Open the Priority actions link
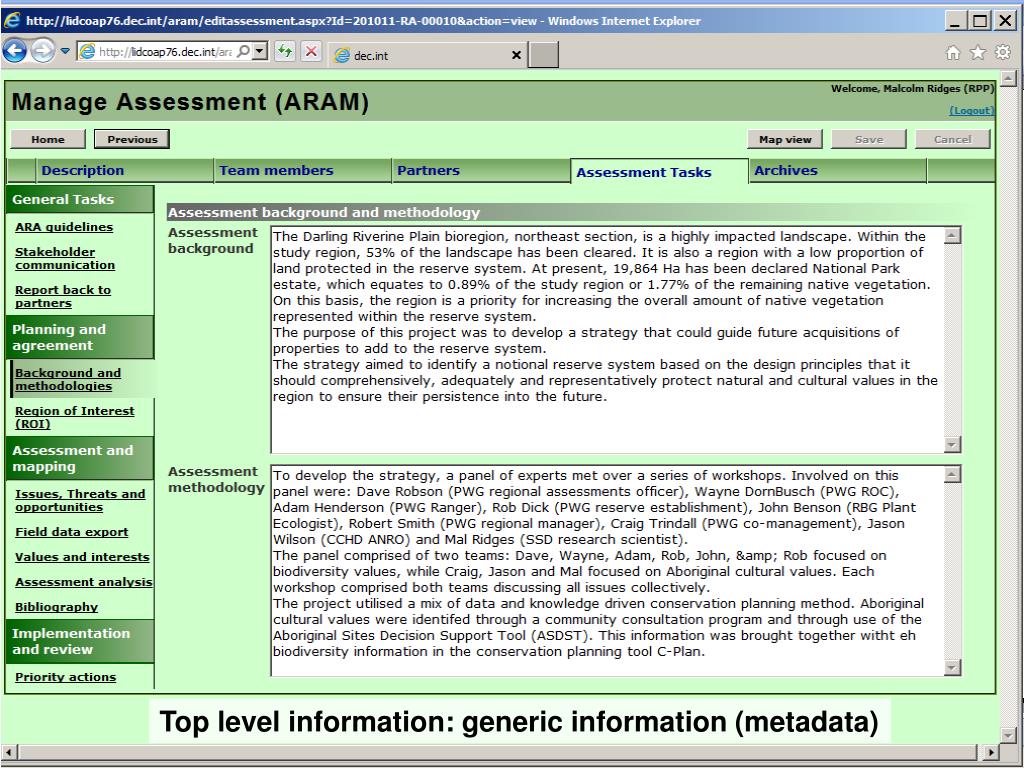The height and width of the screenshot is (768, 1024). coord(65,677)
